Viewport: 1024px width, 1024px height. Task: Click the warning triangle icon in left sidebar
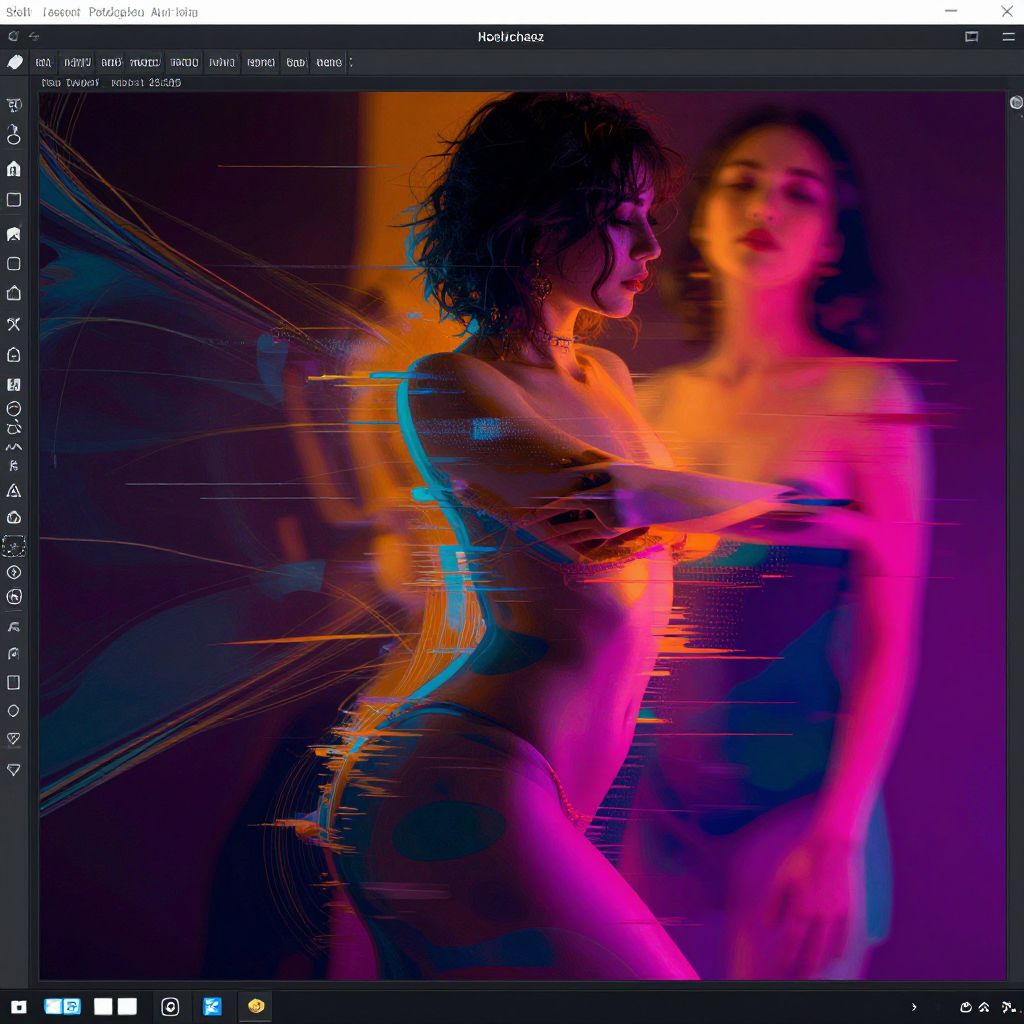pos(14,491)
